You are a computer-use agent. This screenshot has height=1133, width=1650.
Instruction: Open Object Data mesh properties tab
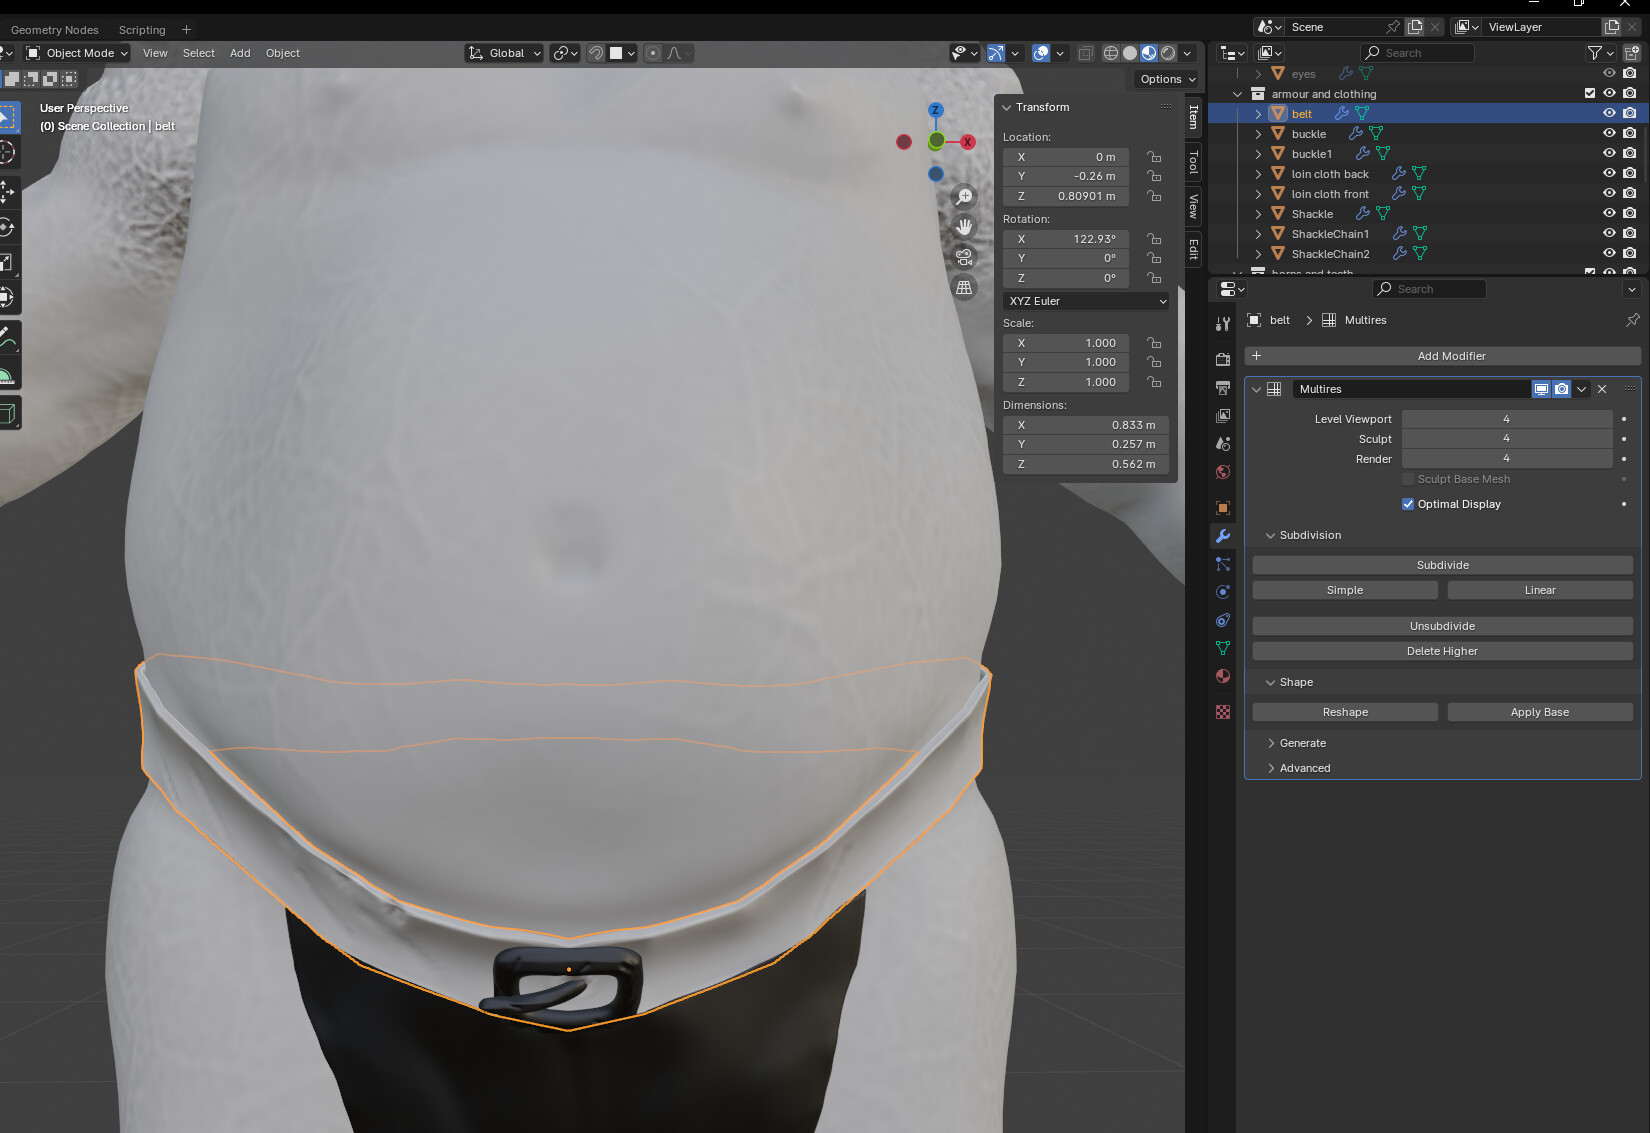point(1222,648)
